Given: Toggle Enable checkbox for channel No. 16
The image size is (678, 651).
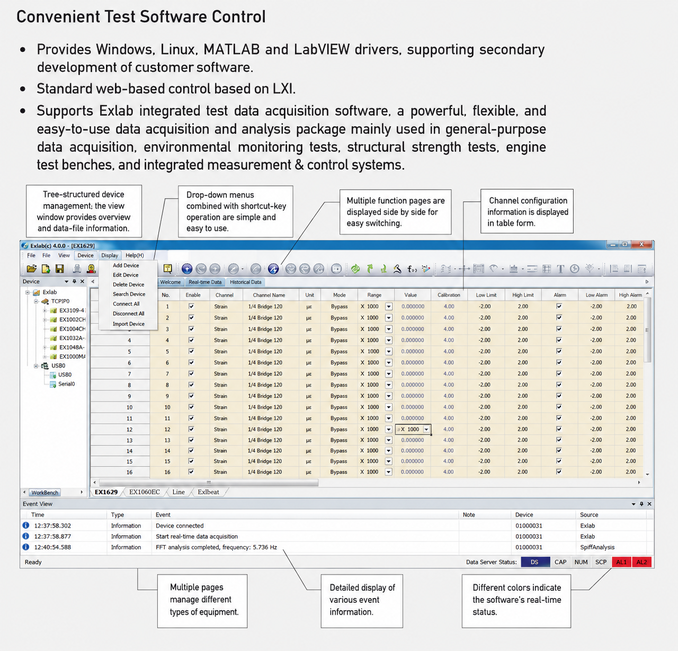Looking at the screenshot, I should click(191, 472).
